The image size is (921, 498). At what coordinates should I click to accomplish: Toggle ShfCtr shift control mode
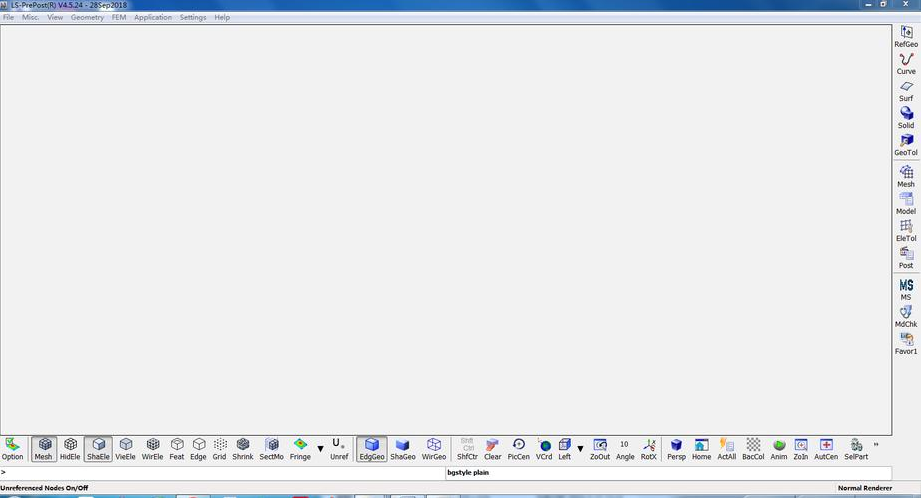[x=468, y=449]
